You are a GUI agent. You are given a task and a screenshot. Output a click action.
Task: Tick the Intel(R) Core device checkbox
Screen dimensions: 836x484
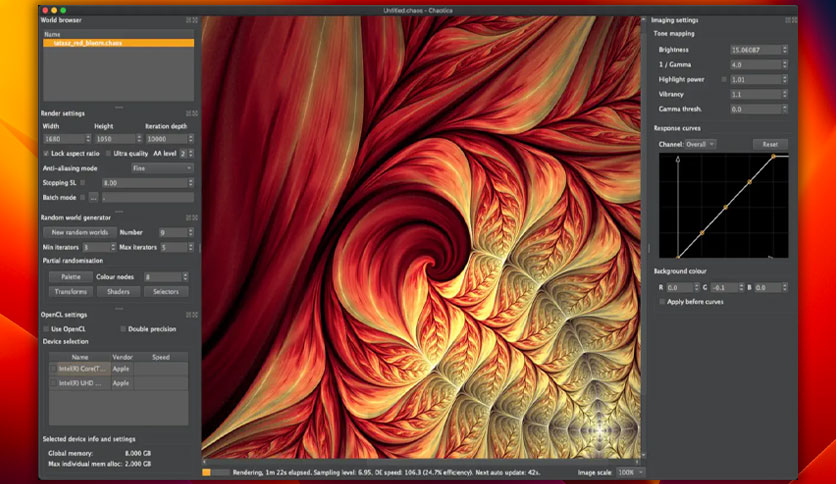[x=53, y=369]
